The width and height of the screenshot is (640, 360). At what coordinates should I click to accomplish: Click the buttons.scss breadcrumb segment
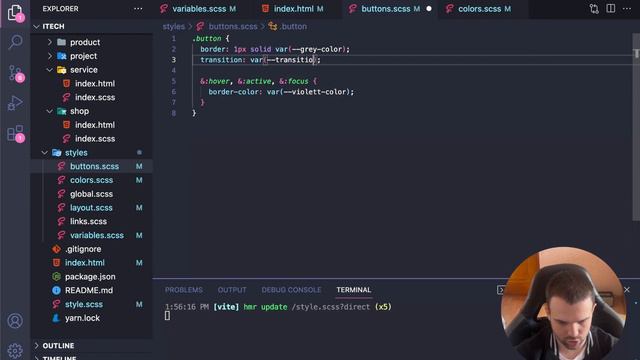coord(233,27)
